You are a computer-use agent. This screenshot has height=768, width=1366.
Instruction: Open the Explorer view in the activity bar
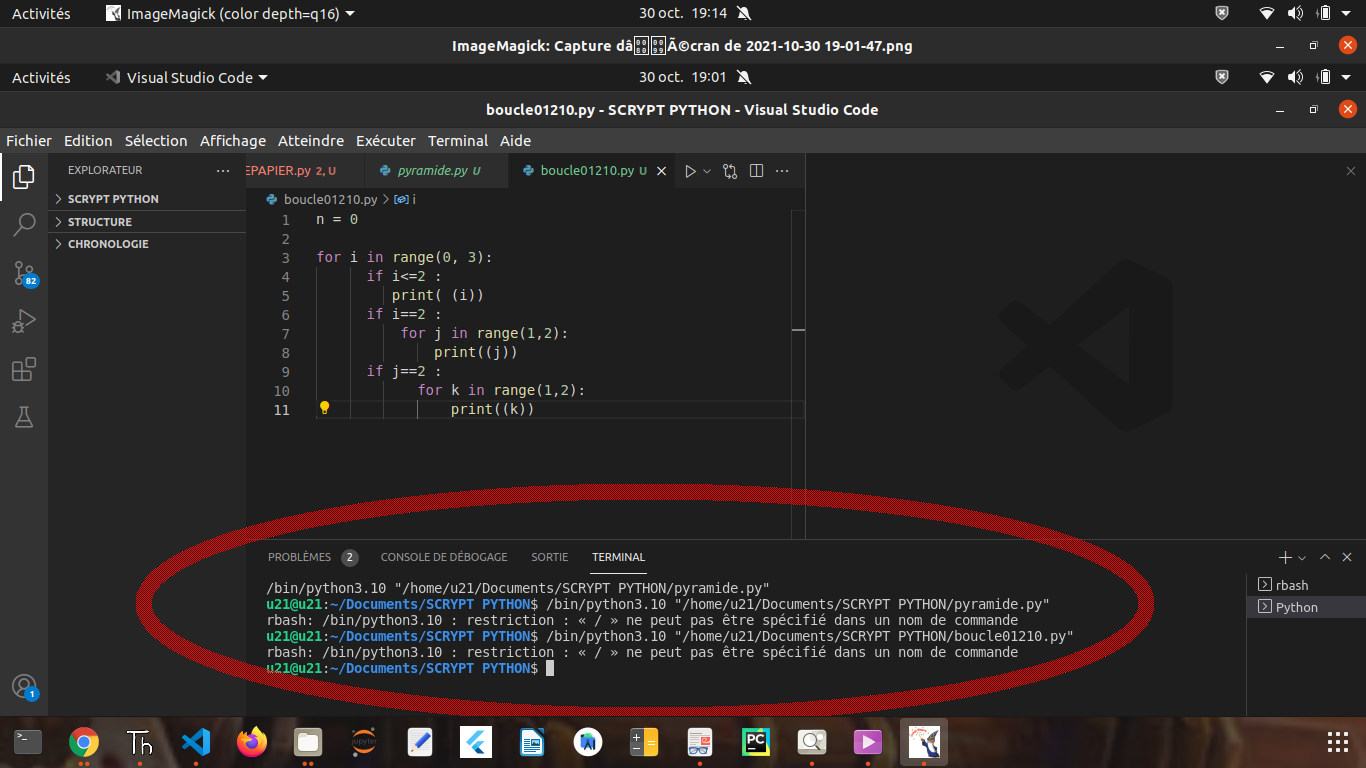24,178
